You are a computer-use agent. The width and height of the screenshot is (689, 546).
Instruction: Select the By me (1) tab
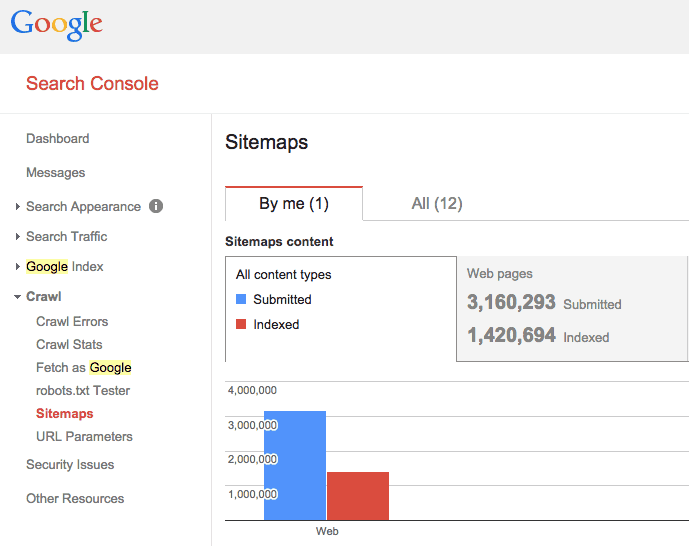(x=294, y=203)
